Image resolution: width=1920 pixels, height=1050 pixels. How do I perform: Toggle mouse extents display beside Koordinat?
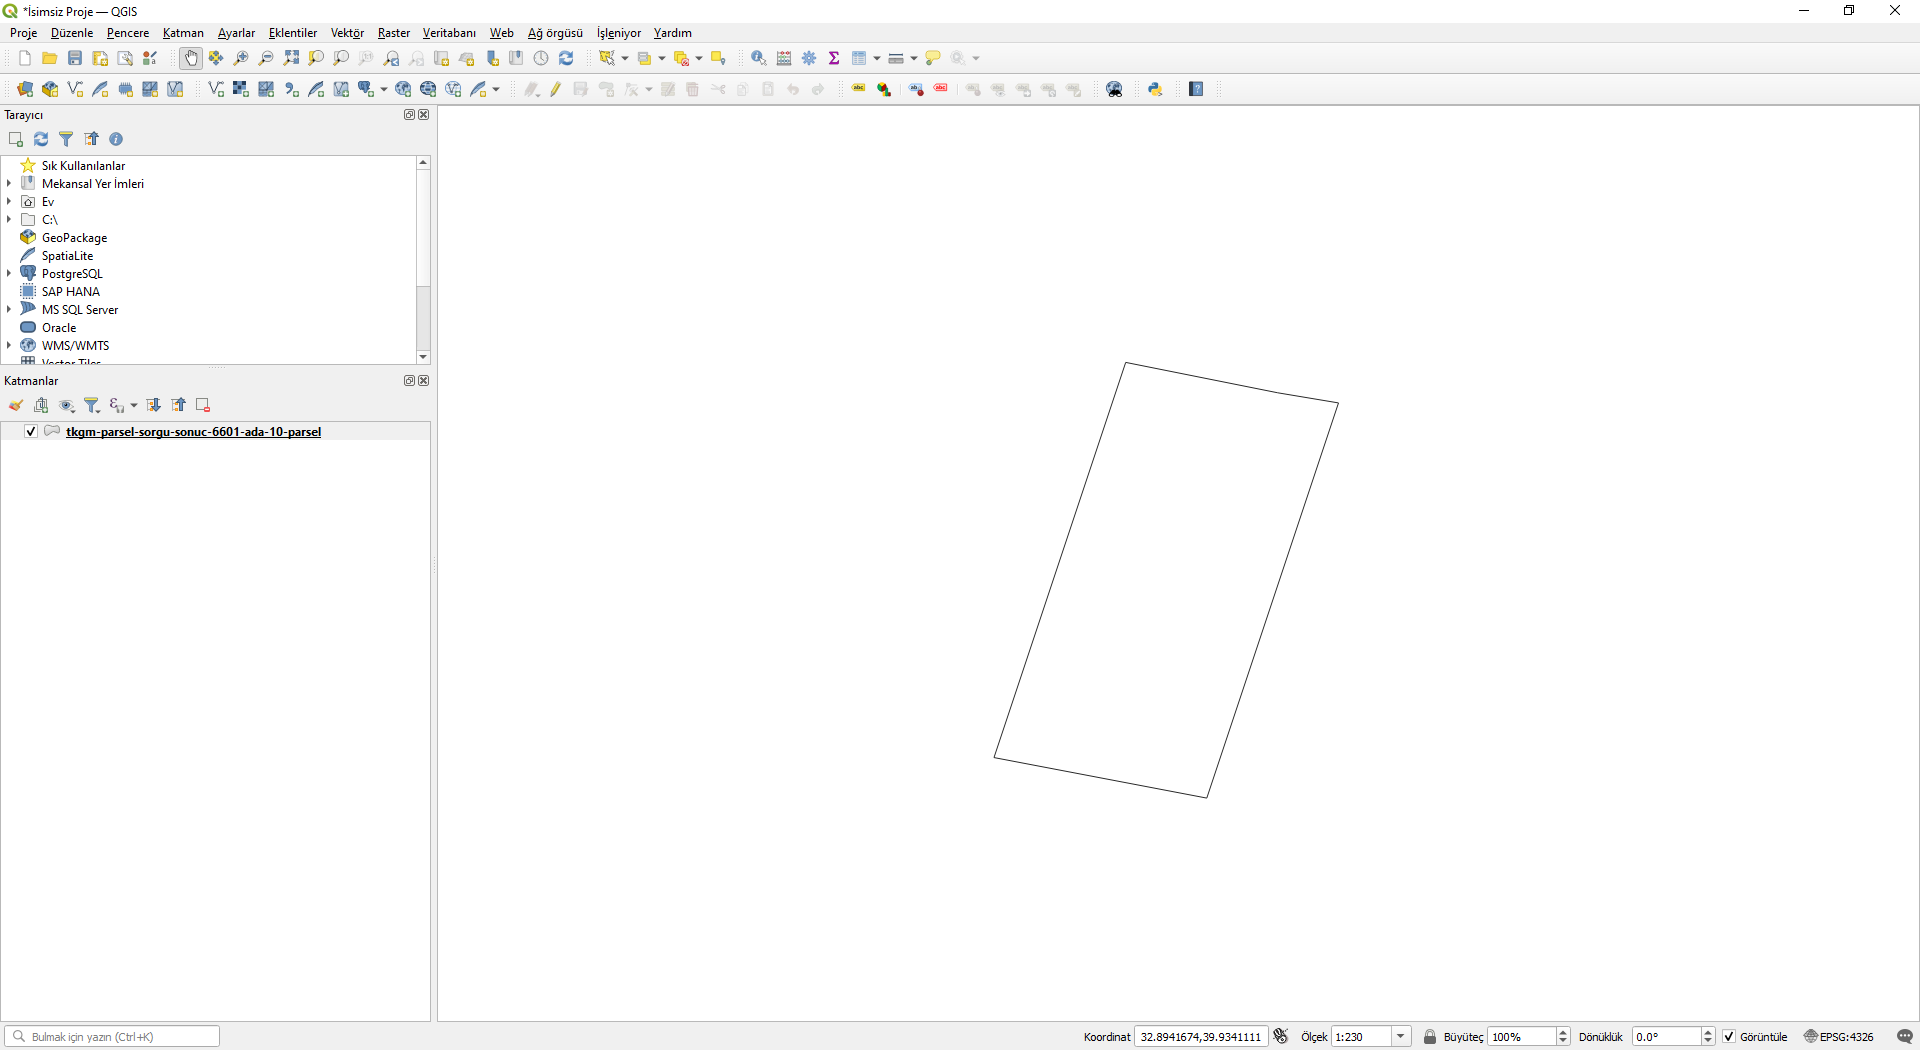1281,1036
